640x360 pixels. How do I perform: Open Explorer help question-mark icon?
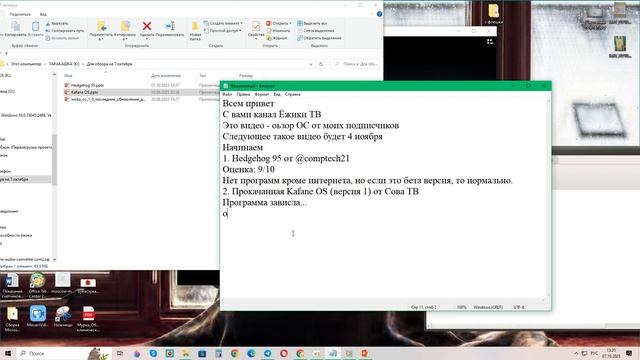380,14
